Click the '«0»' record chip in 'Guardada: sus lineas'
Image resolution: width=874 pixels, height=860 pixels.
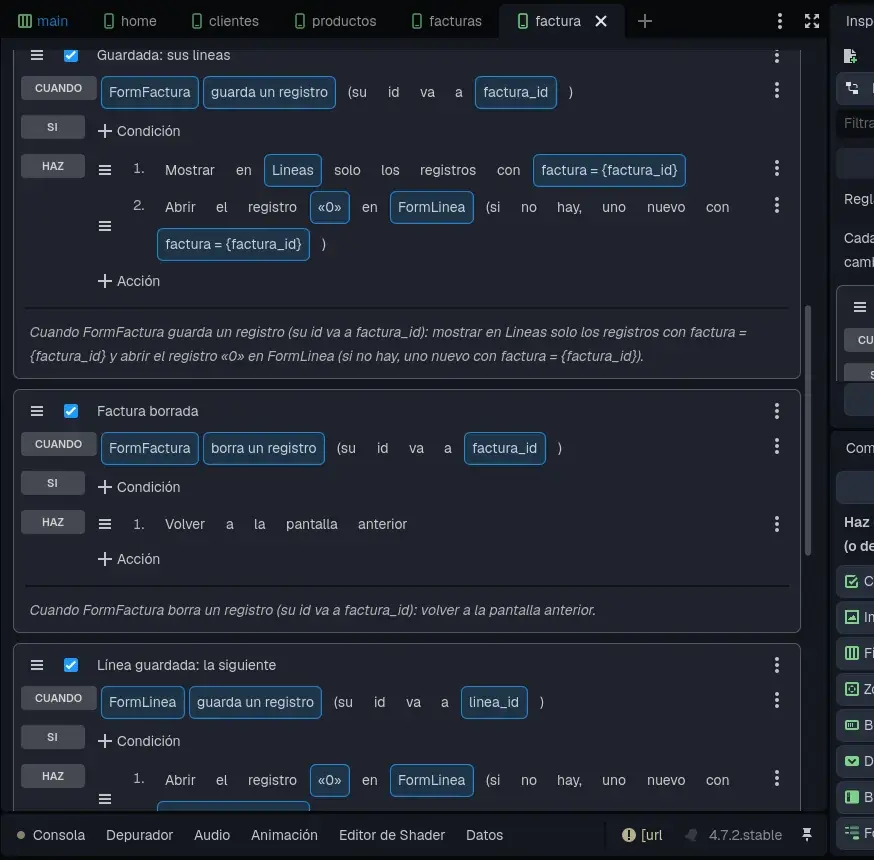click(330, 207)
